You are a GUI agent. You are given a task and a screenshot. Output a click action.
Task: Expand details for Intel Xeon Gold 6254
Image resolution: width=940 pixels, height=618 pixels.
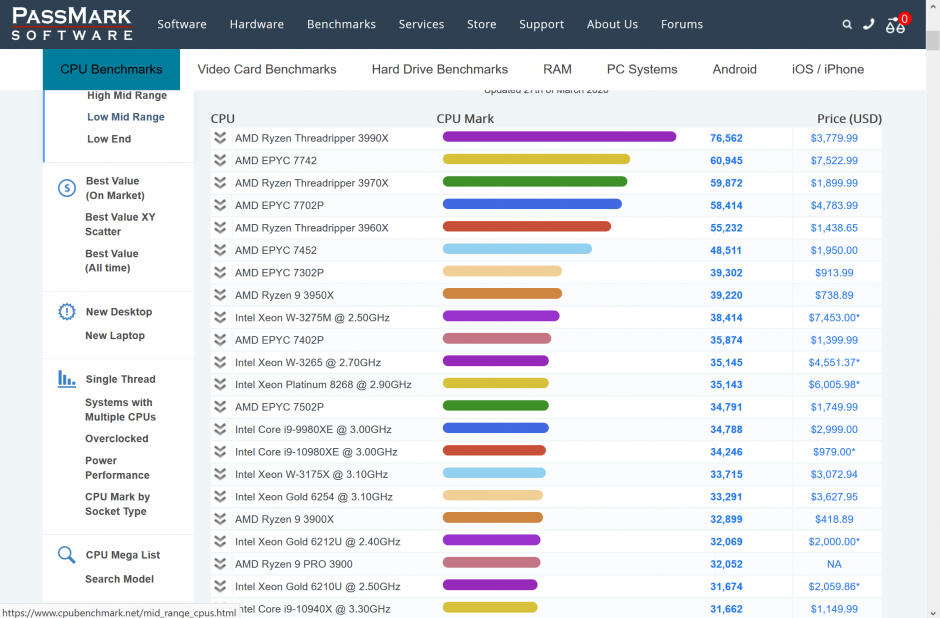(x=220, y=497)
